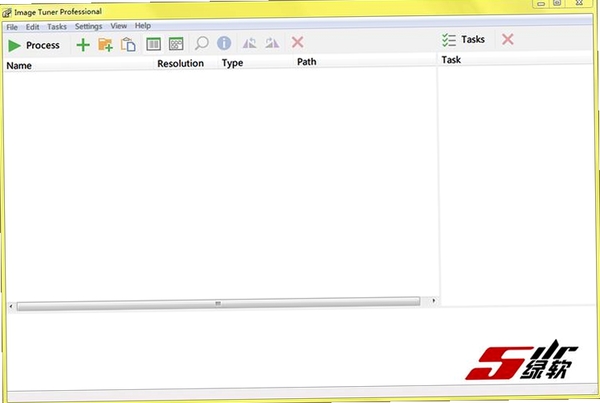Click the Image Tuner app icon in the title bar
Image resolution: width=600 pixels, height=403 pixels.
[x=7, y=13]
